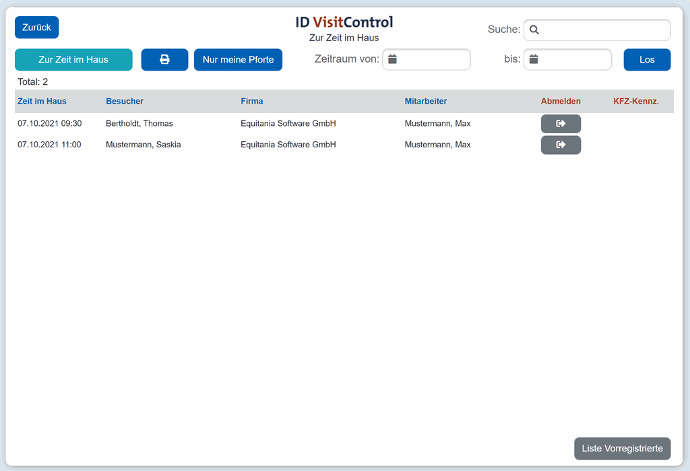
Task: Click the KFZ-Kennz. column header
Action: 636,101
